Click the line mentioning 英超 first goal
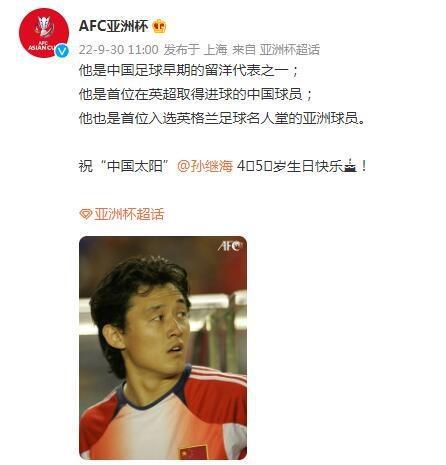This screenshot has width=446, height=465. [196, 95]
